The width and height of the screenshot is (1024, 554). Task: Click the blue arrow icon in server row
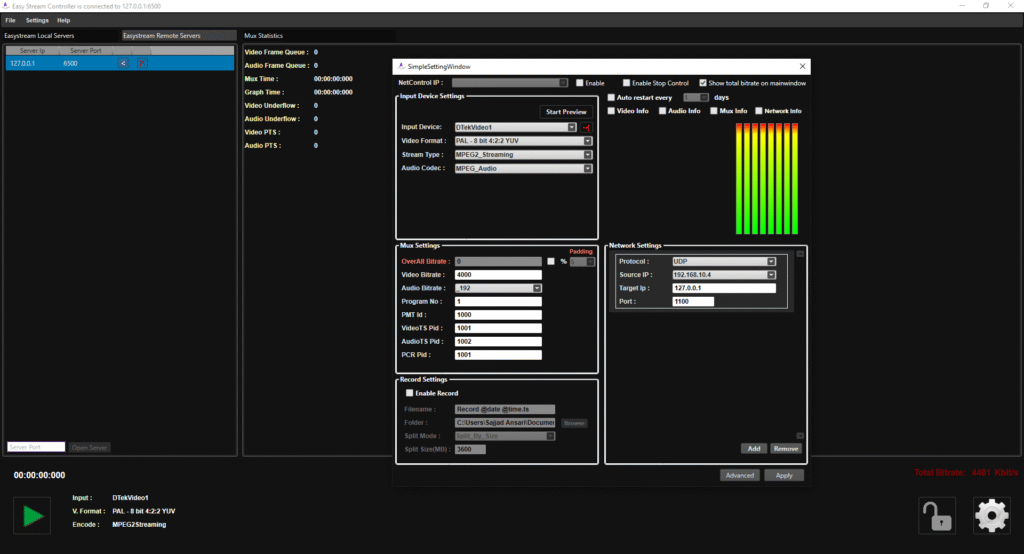click(x=123, y=63)
